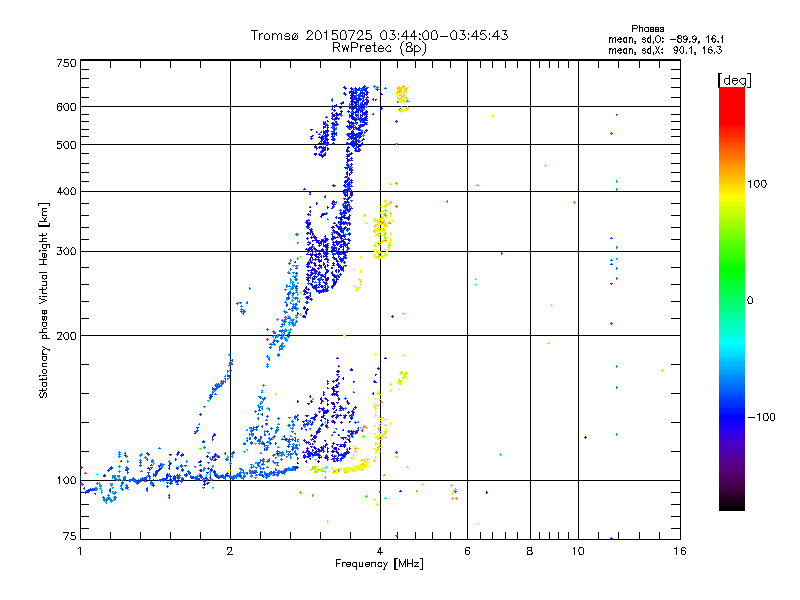Click the x-axis tick label '16'
The image size is (800, 600).
(x=680, y=551)
